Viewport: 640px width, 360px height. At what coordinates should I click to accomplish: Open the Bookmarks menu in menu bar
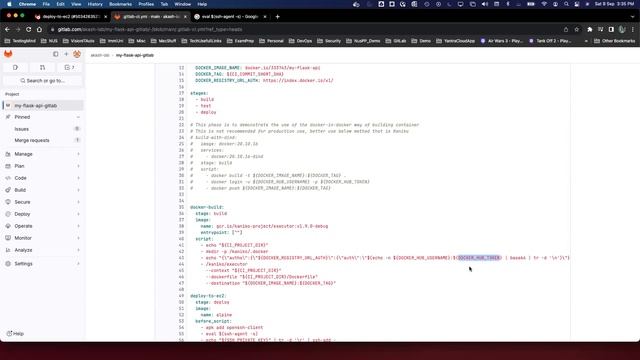[120, 4]
